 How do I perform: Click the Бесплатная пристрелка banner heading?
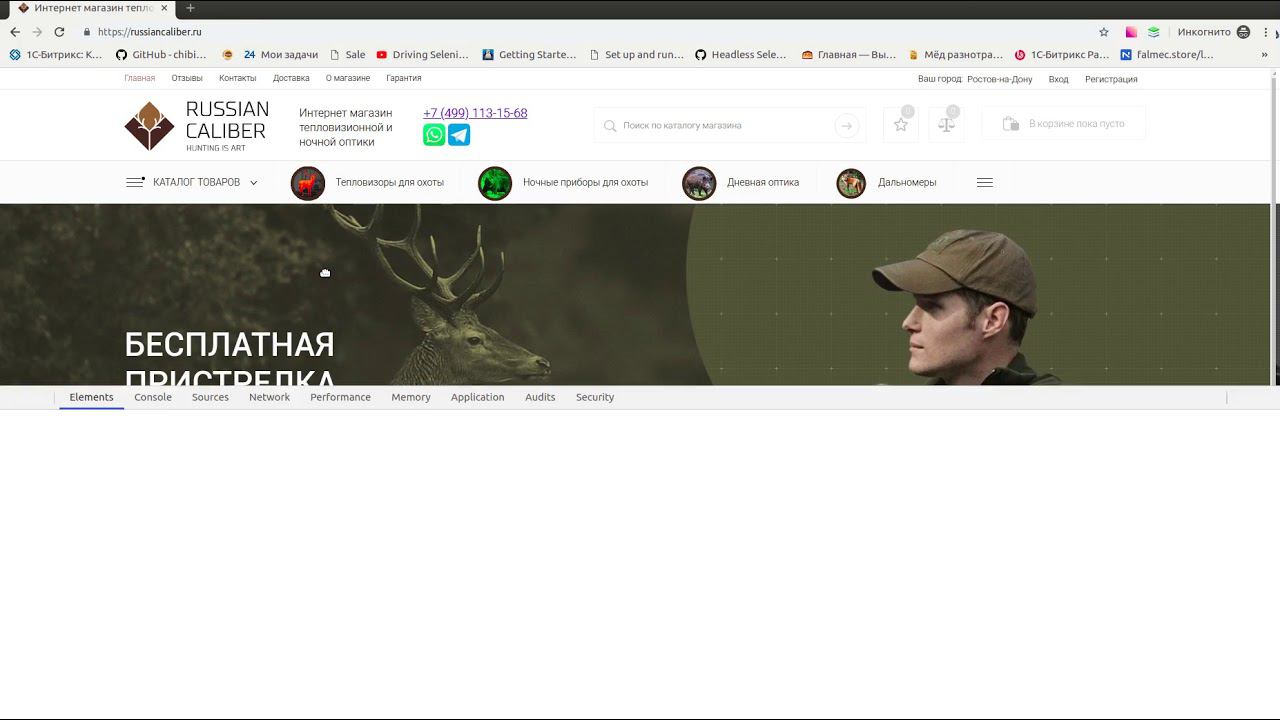230,358
